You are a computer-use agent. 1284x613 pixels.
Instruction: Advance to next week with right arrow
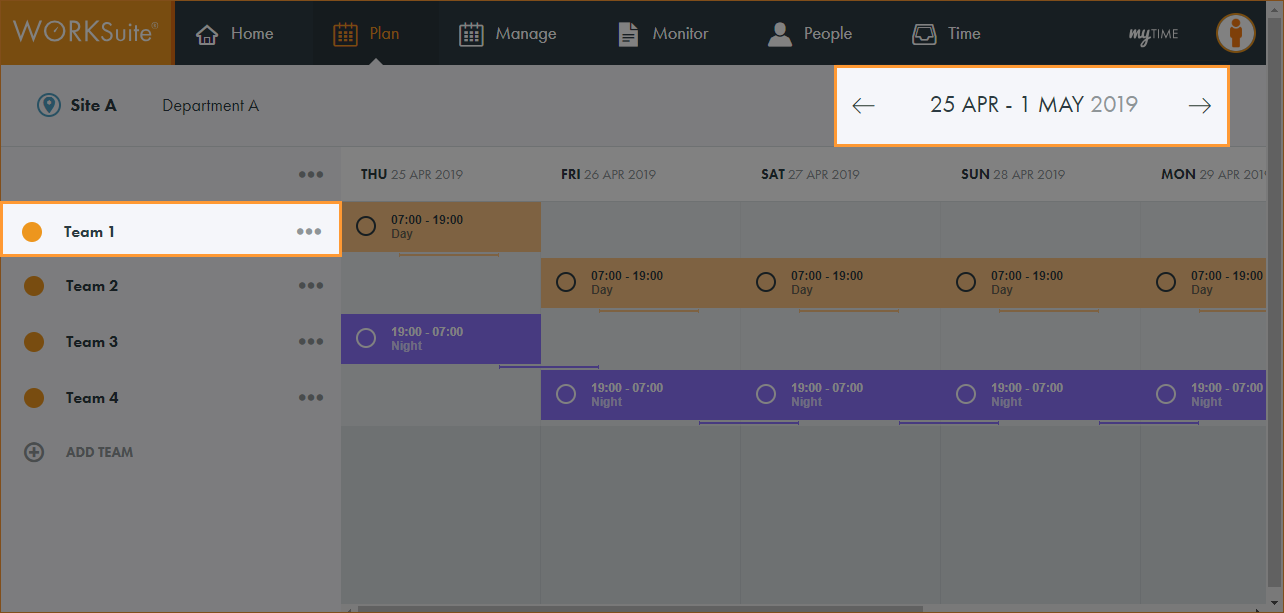click(1199, 106)
